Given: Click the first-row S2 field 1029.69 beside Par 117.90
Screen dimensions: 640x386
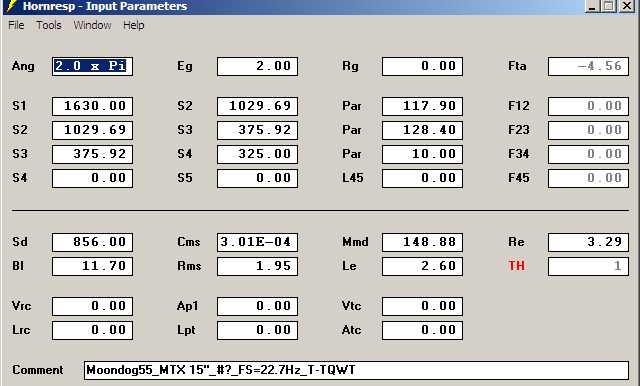Looking at the screenshot, I should point(258,106).
